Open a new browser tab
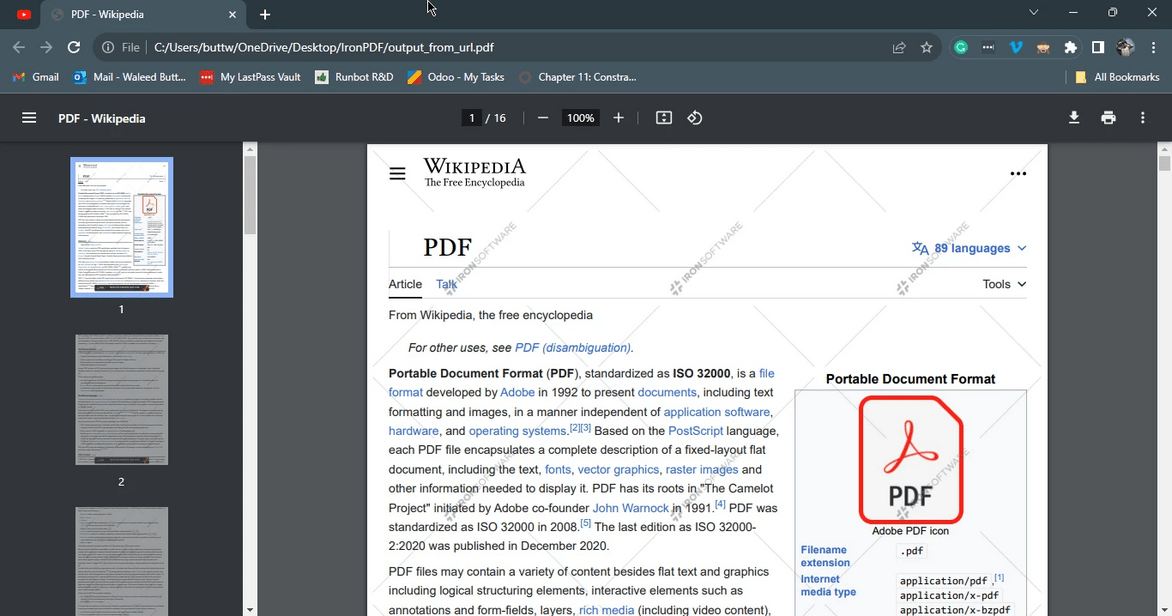This screenshot has height=616, width=1172. [265, 14]
